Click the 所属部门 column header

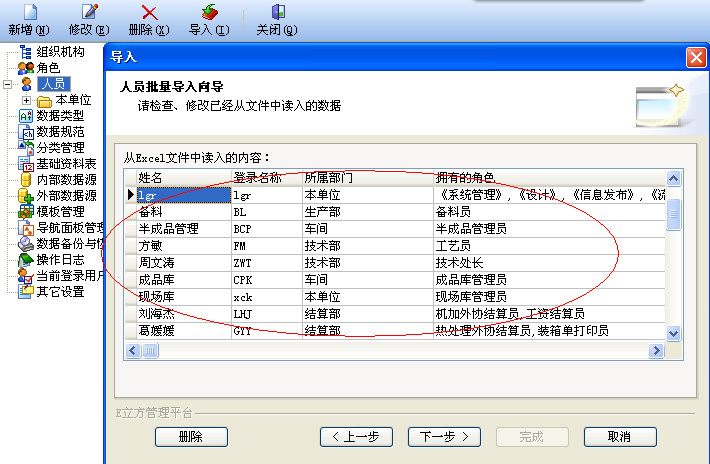(368, 177)
